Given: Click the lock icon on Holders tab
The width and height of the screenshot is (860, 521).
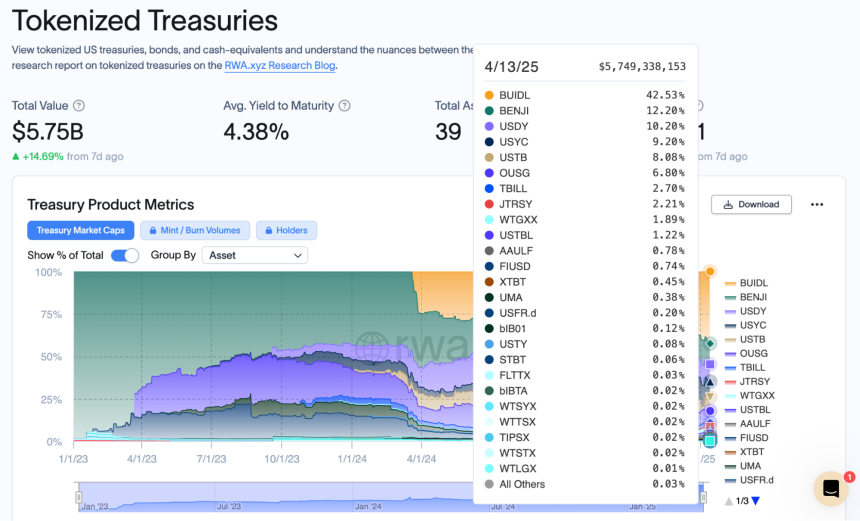Looking at the screenshot, I should click(269, 231).
